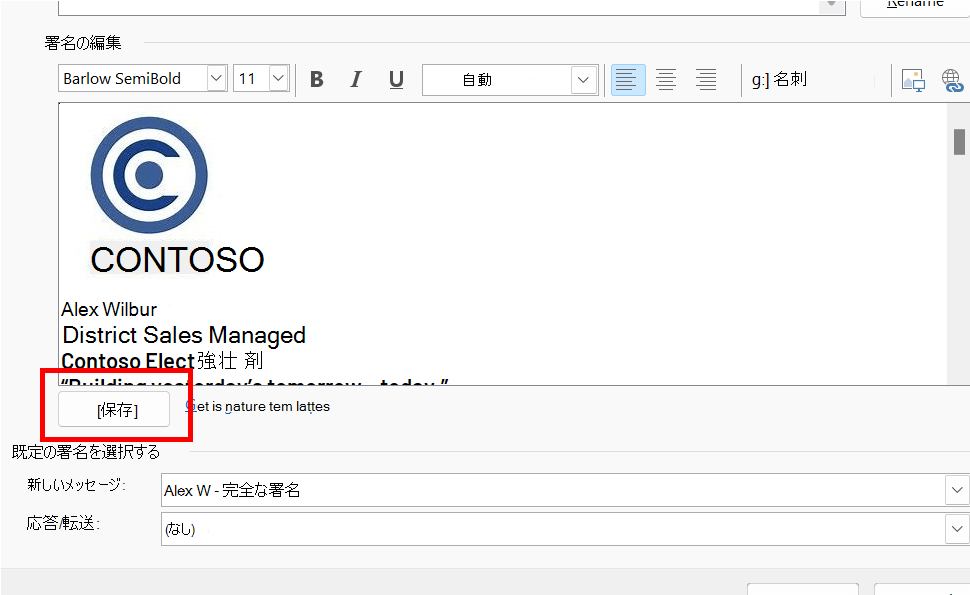Screen dimensions: 970x595
Task: Click the Rename button
Action: click(914, 5)
